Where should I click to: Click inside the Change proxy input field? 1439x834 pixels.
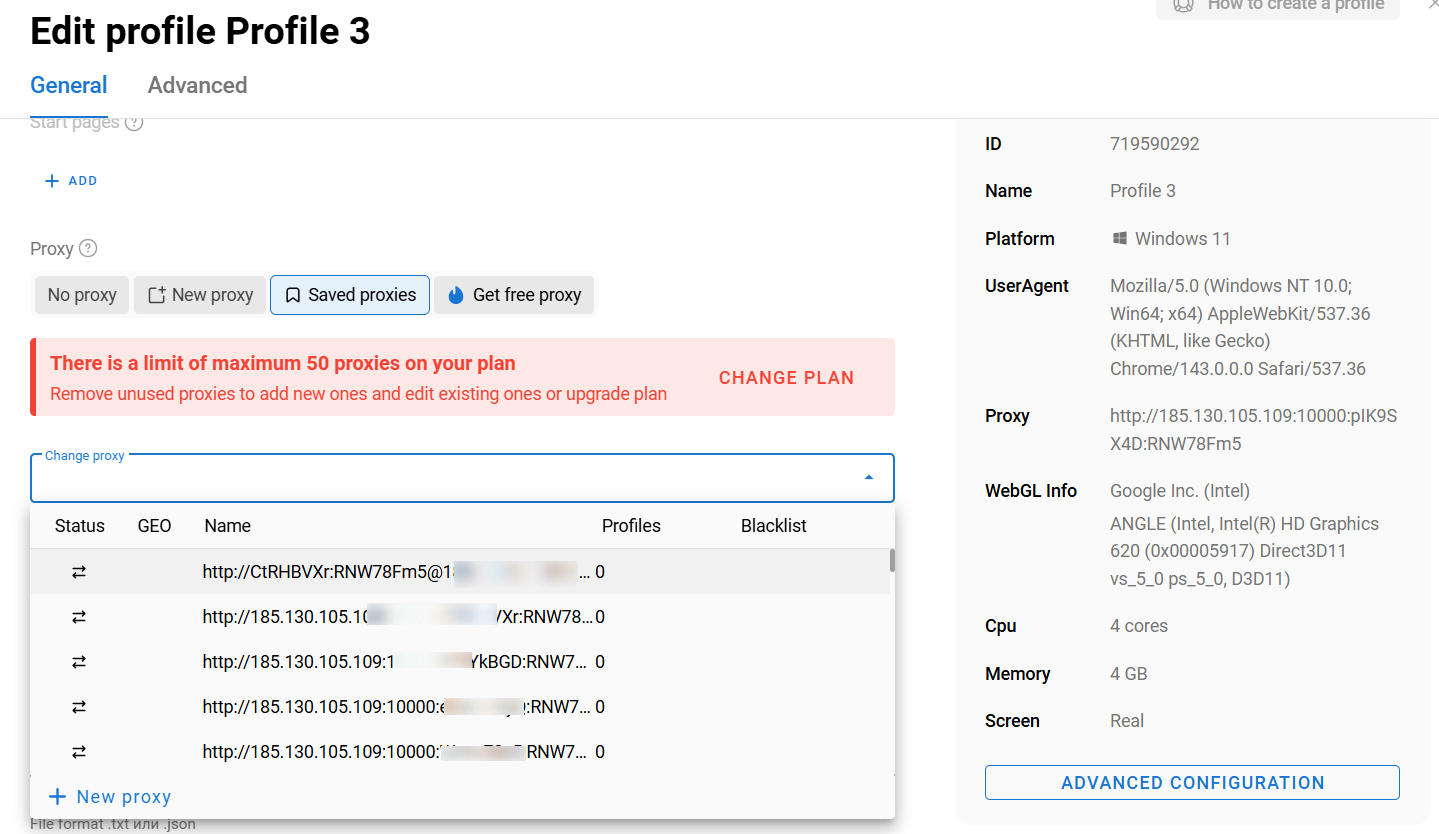coord(440,480)
